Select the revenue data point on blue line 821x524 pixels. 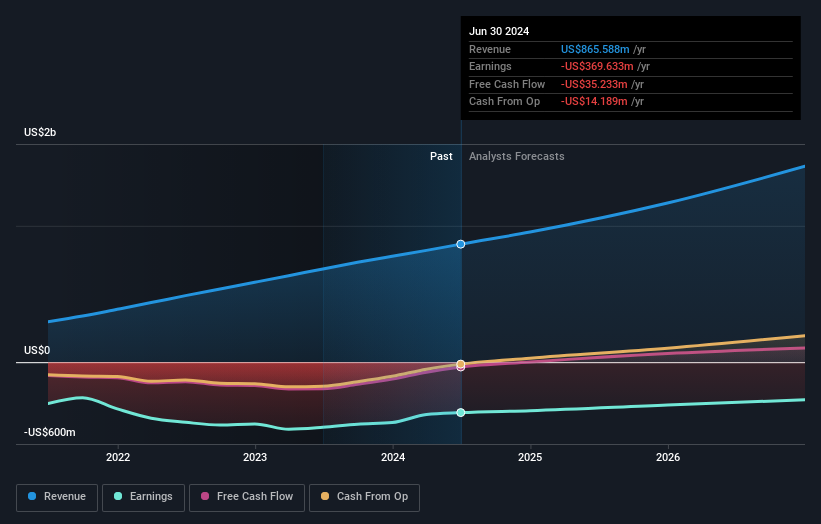461,244
